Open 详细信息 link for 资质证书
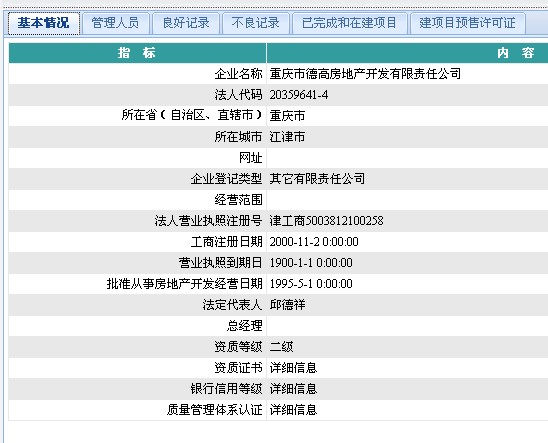Image resolution: width=548 pixels, height=443 pixels. click(x=293, y=368)
